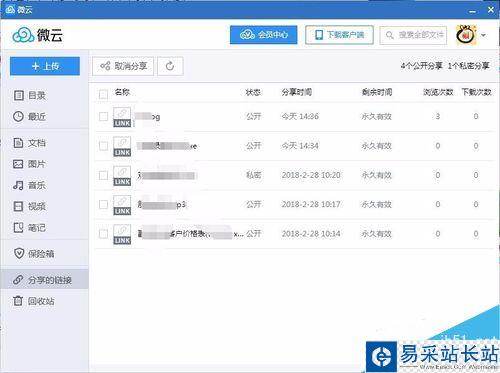Click the 2018-2-28 10:14 share time
The height and width of the screenshot is (373, 500).
click(x=311, y=234)
